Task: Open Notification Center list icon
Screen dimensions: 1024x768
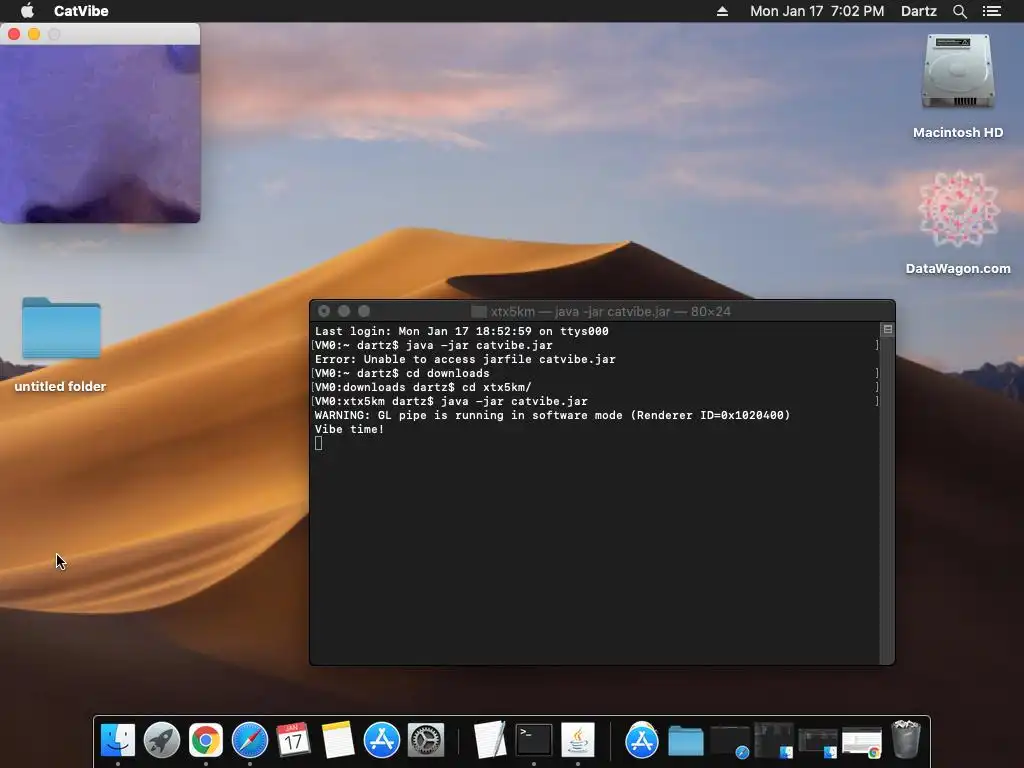Action: click(x=992, y=11)
